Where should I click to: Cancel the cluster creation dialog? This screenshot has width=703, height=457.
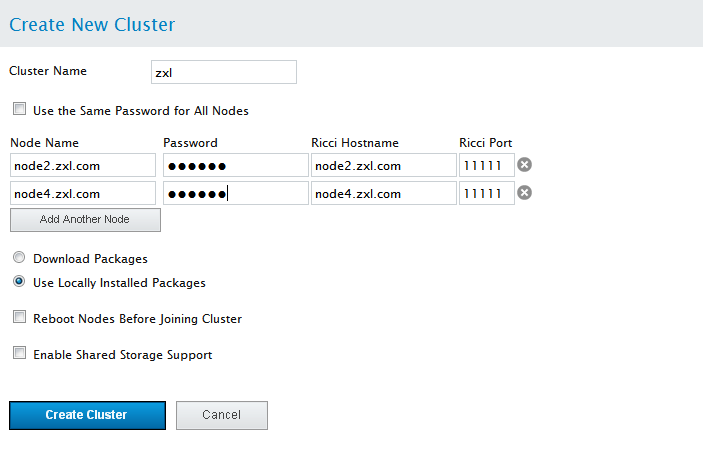(222, 415)
